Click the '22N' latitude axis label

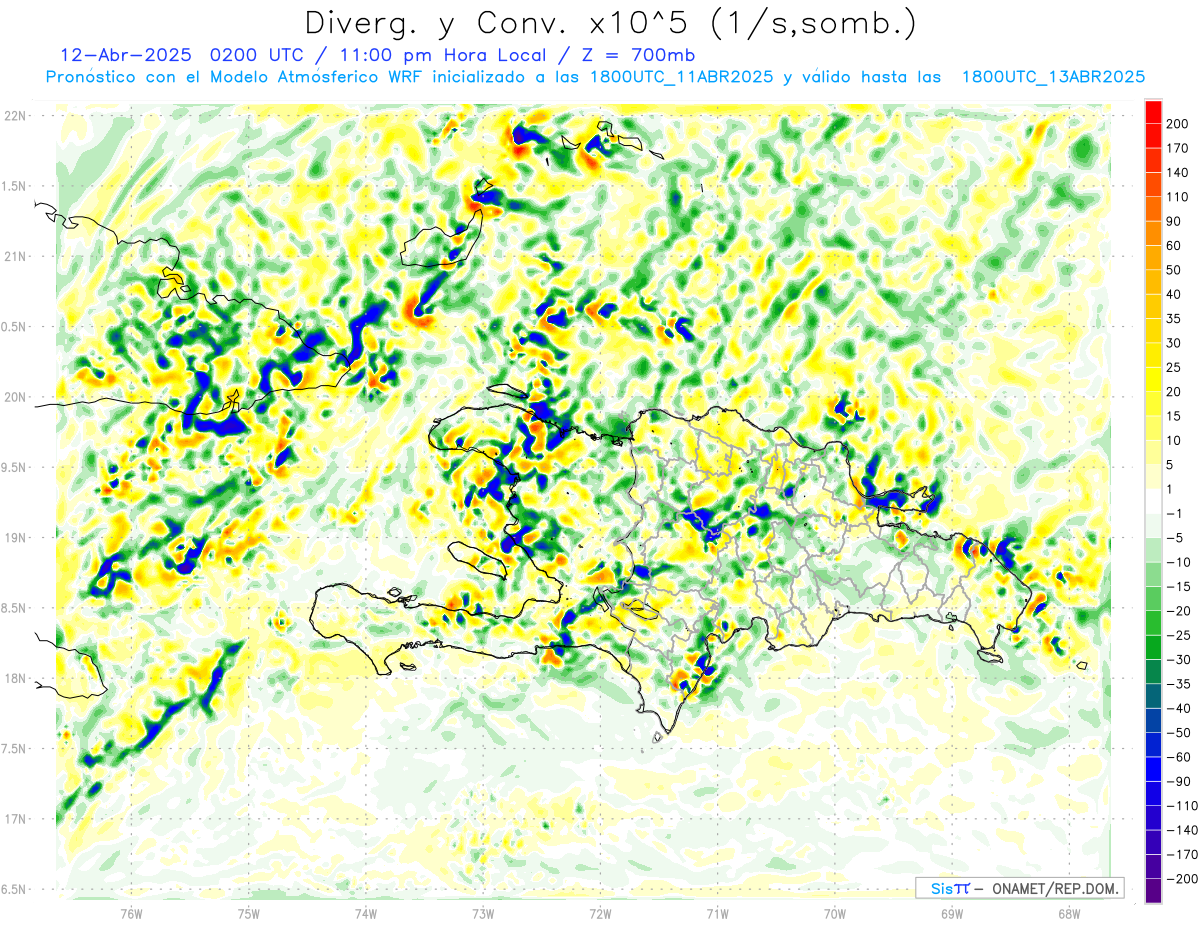[x=14, y=115]
